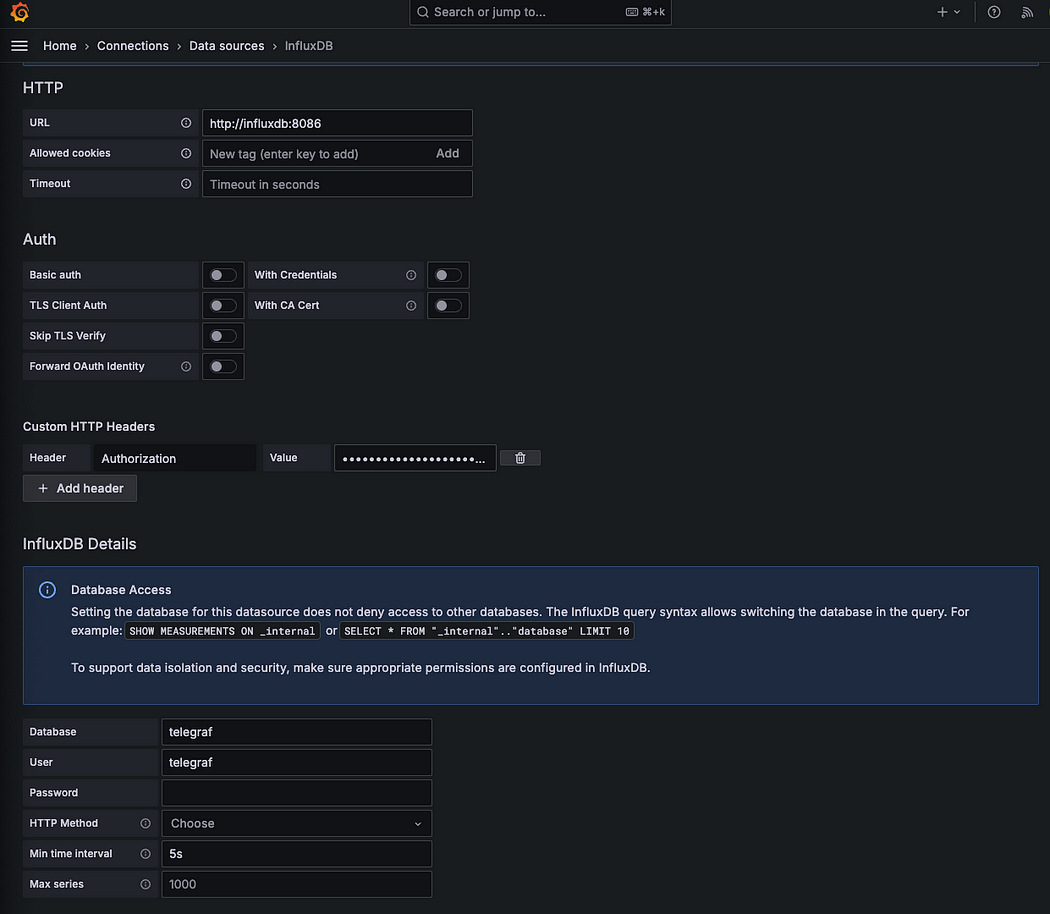
Task: Focus the Search or jump to box
Action: [x=540, y=12]
